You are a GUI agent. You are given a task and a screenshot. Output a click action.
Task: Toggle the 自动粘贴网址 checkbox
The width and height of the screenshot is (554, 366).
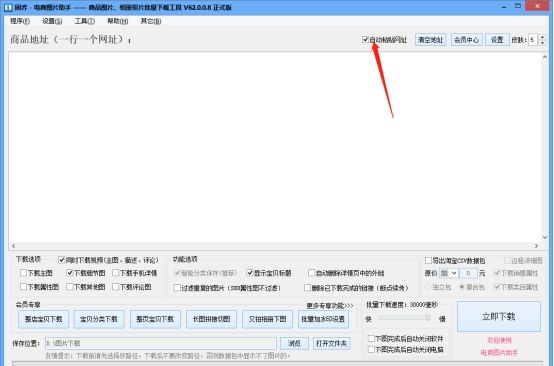[365, 40]
